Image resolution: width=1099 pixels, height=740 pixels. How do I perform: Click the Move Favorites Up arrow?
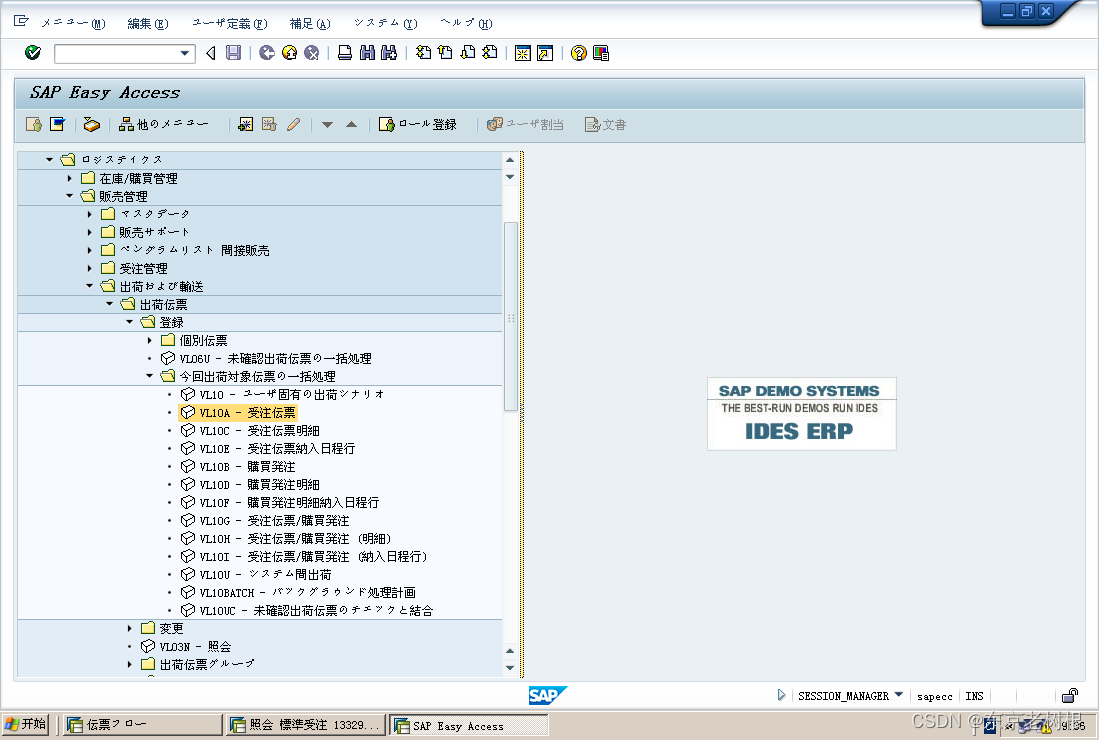click(351, 125)
